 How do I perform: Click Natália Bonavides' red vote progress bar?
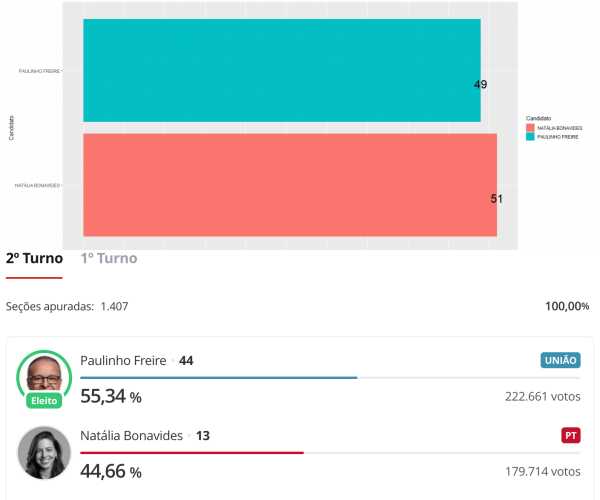coord(191,453)
